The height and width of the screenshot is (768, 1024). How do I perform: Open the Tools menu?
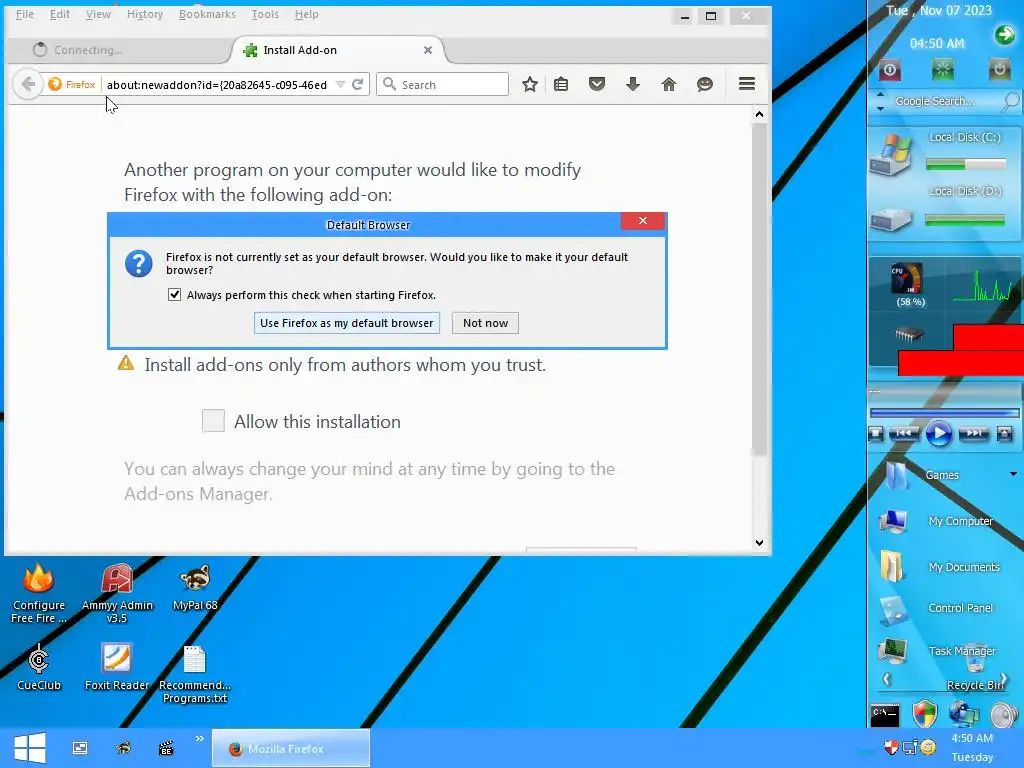click(265, 14)
